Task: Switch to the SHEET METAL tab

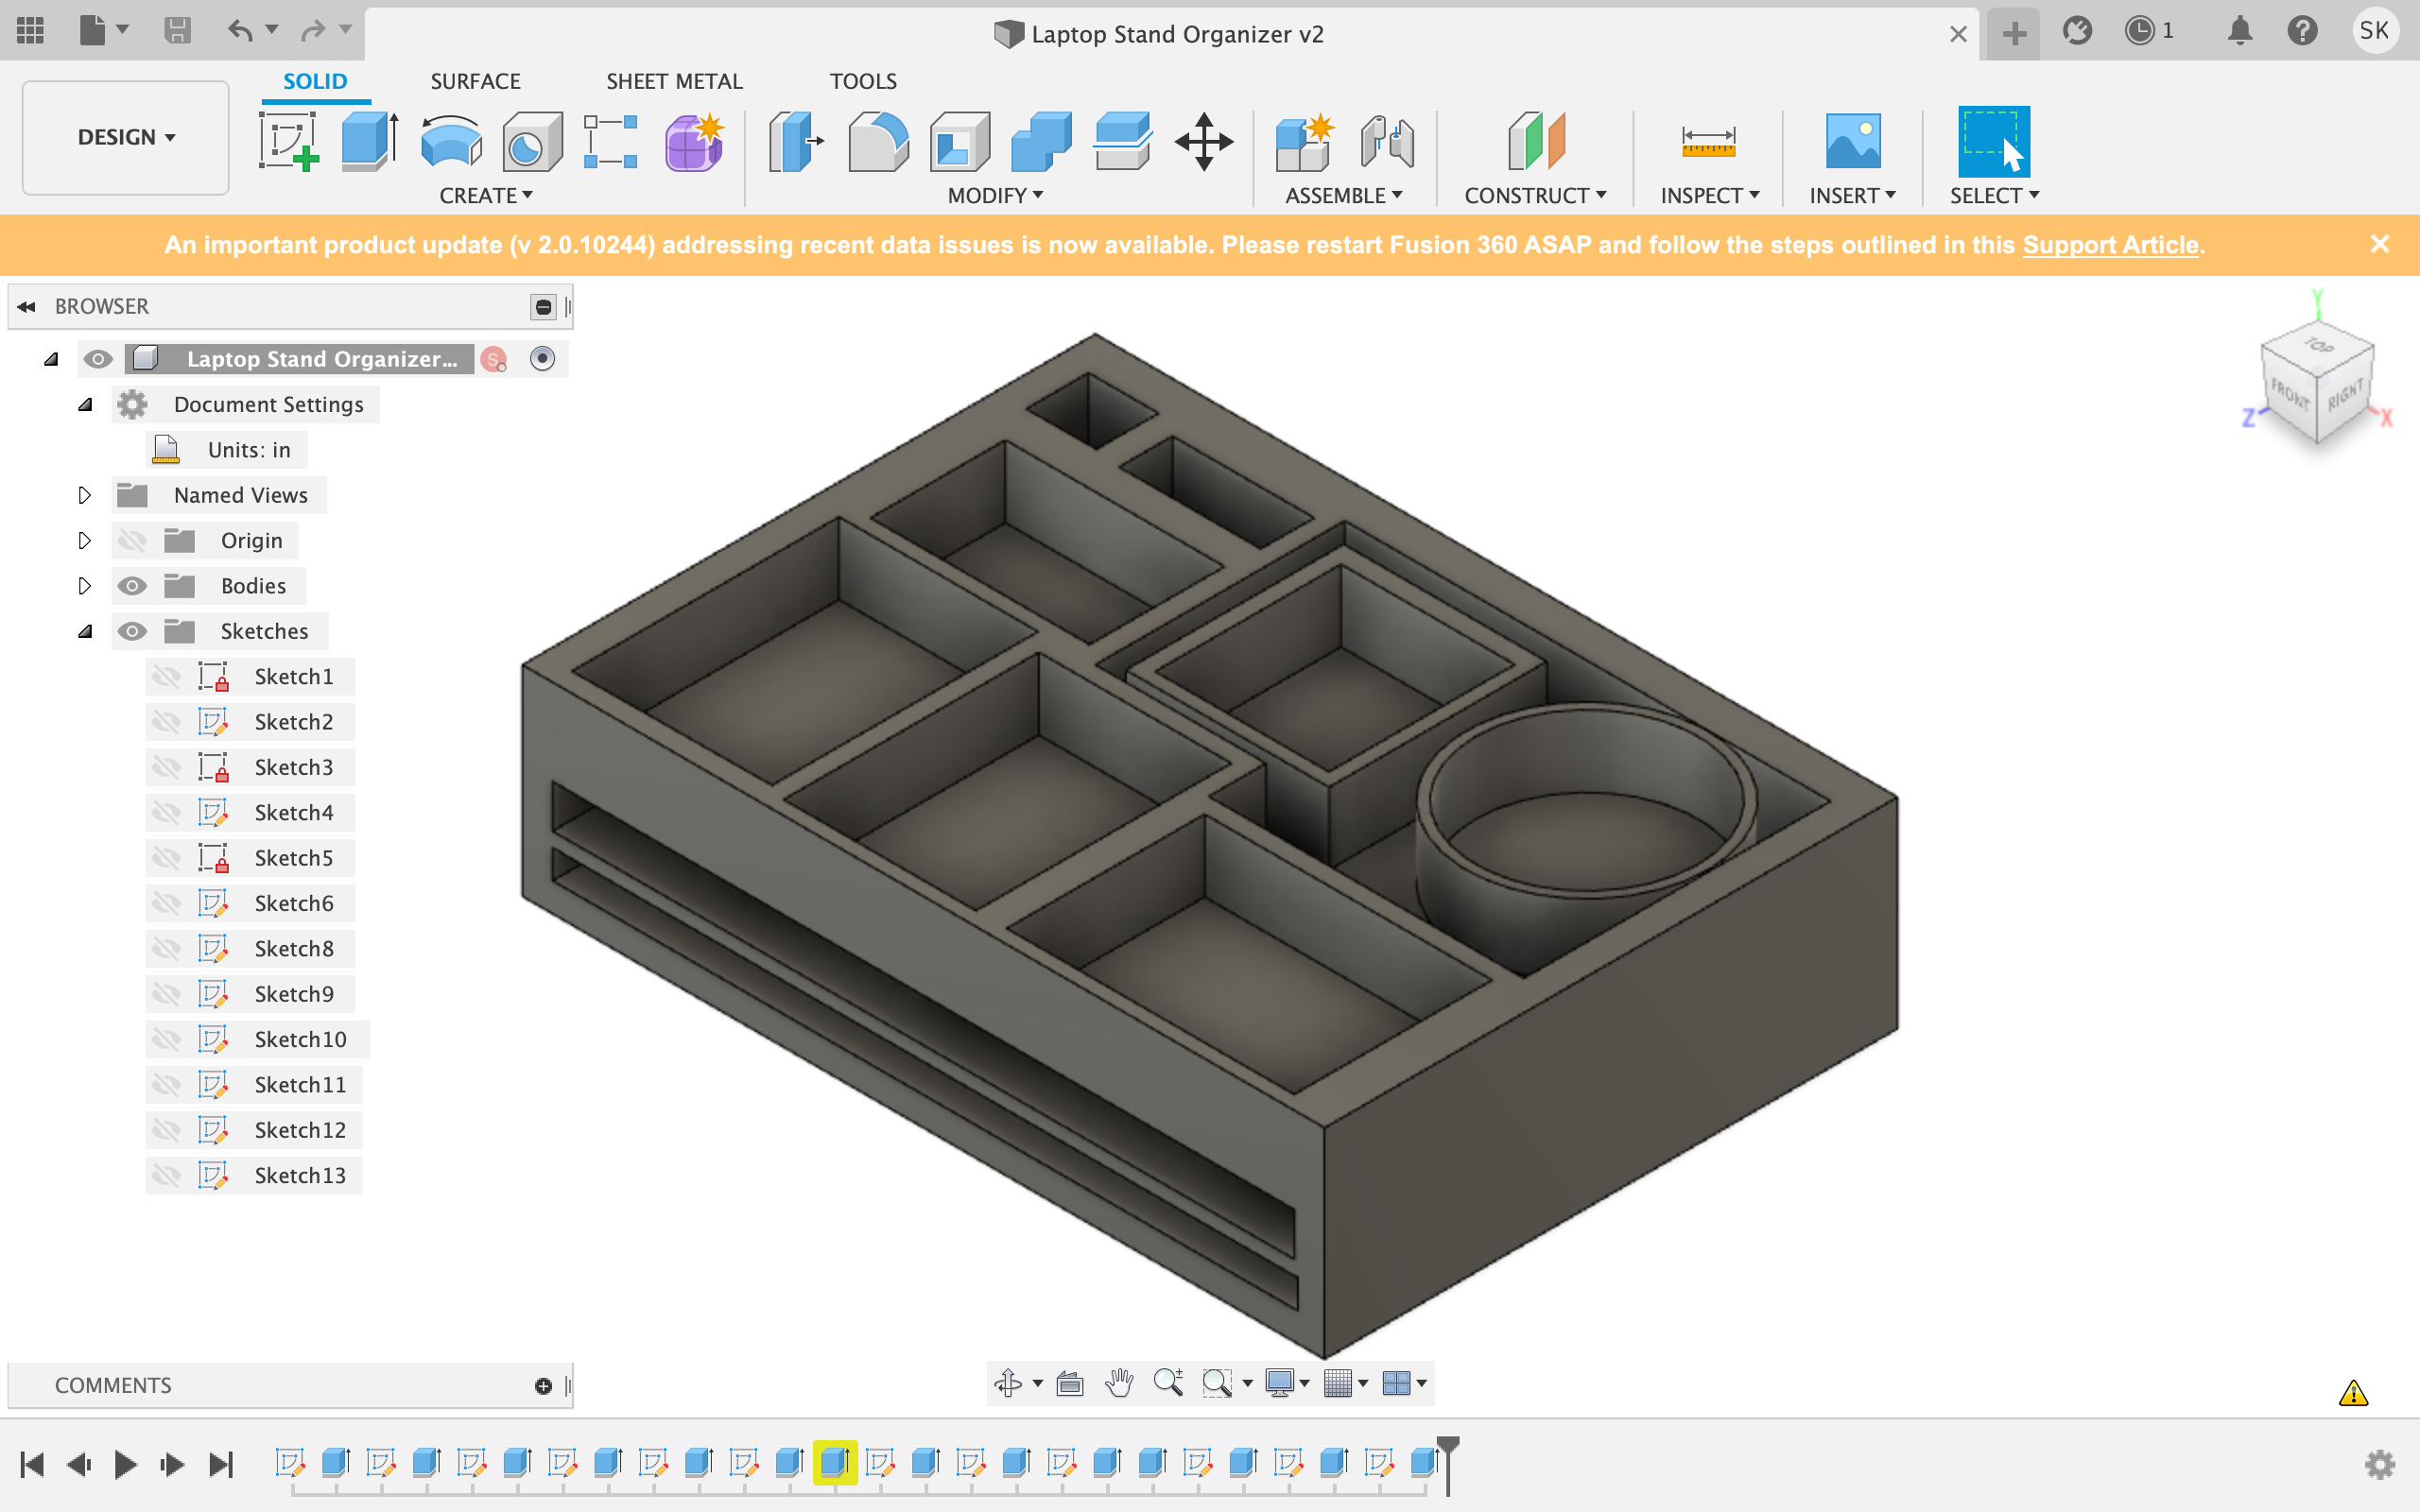Action: point(672,80)
